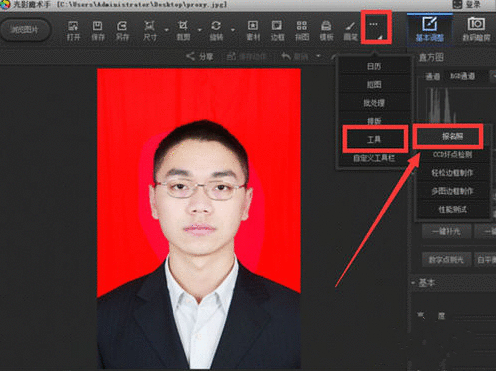The image size is (496, 371).
Task: Click the 分享 (Share) icon
Action: point(190,56)
